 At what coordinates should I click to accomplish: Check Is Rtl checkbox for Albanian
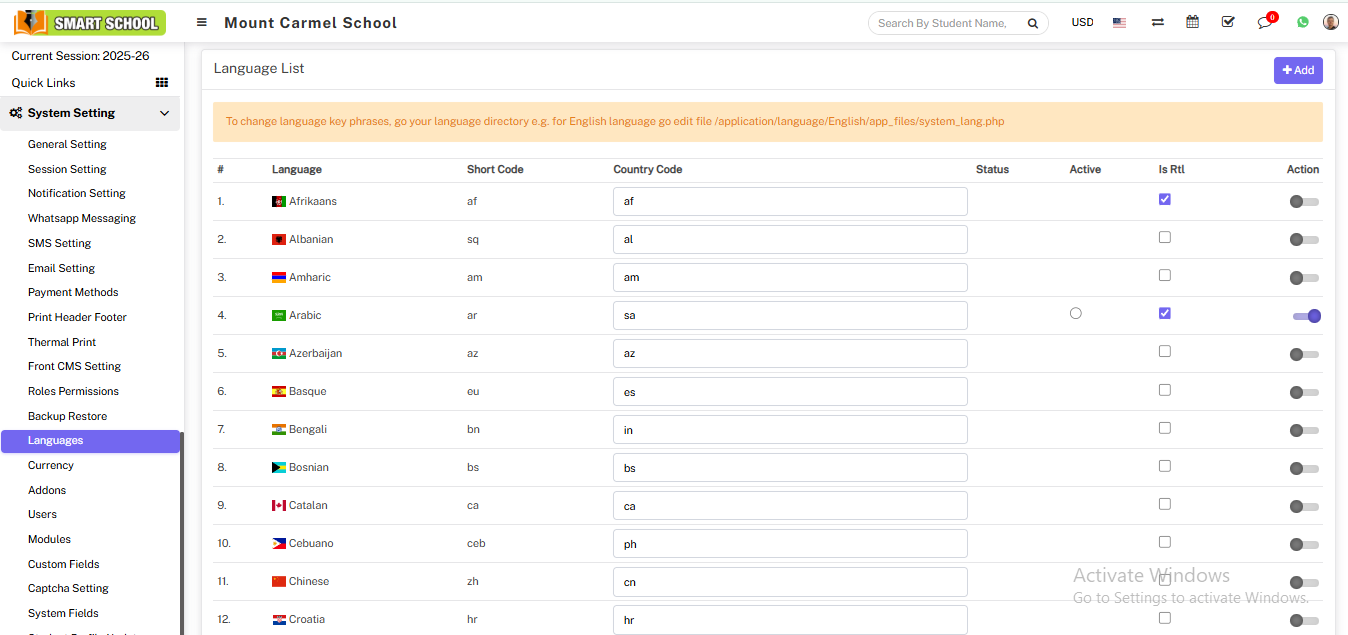click(1164, 237)
